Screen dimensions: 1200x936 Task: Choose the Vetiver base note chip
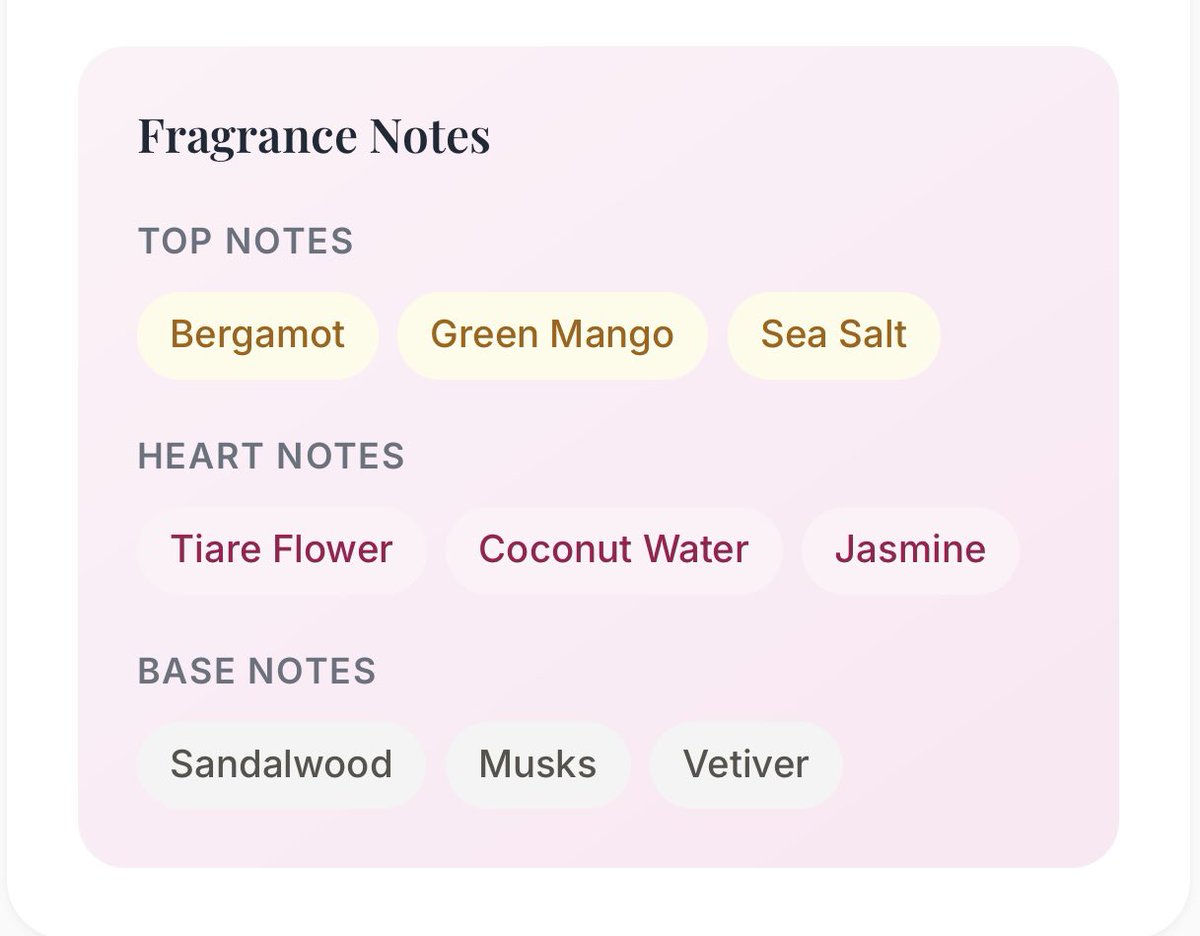(x=746, y=765)
